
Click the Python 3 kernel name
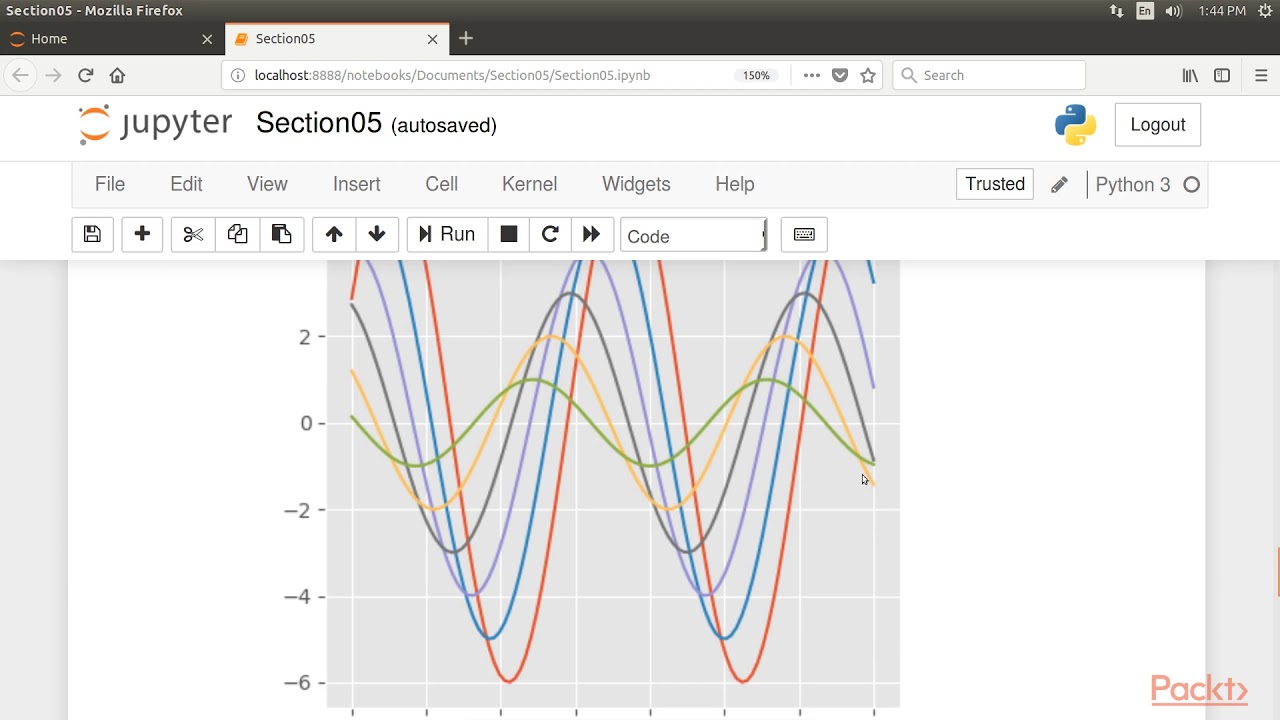(1132, 185)
